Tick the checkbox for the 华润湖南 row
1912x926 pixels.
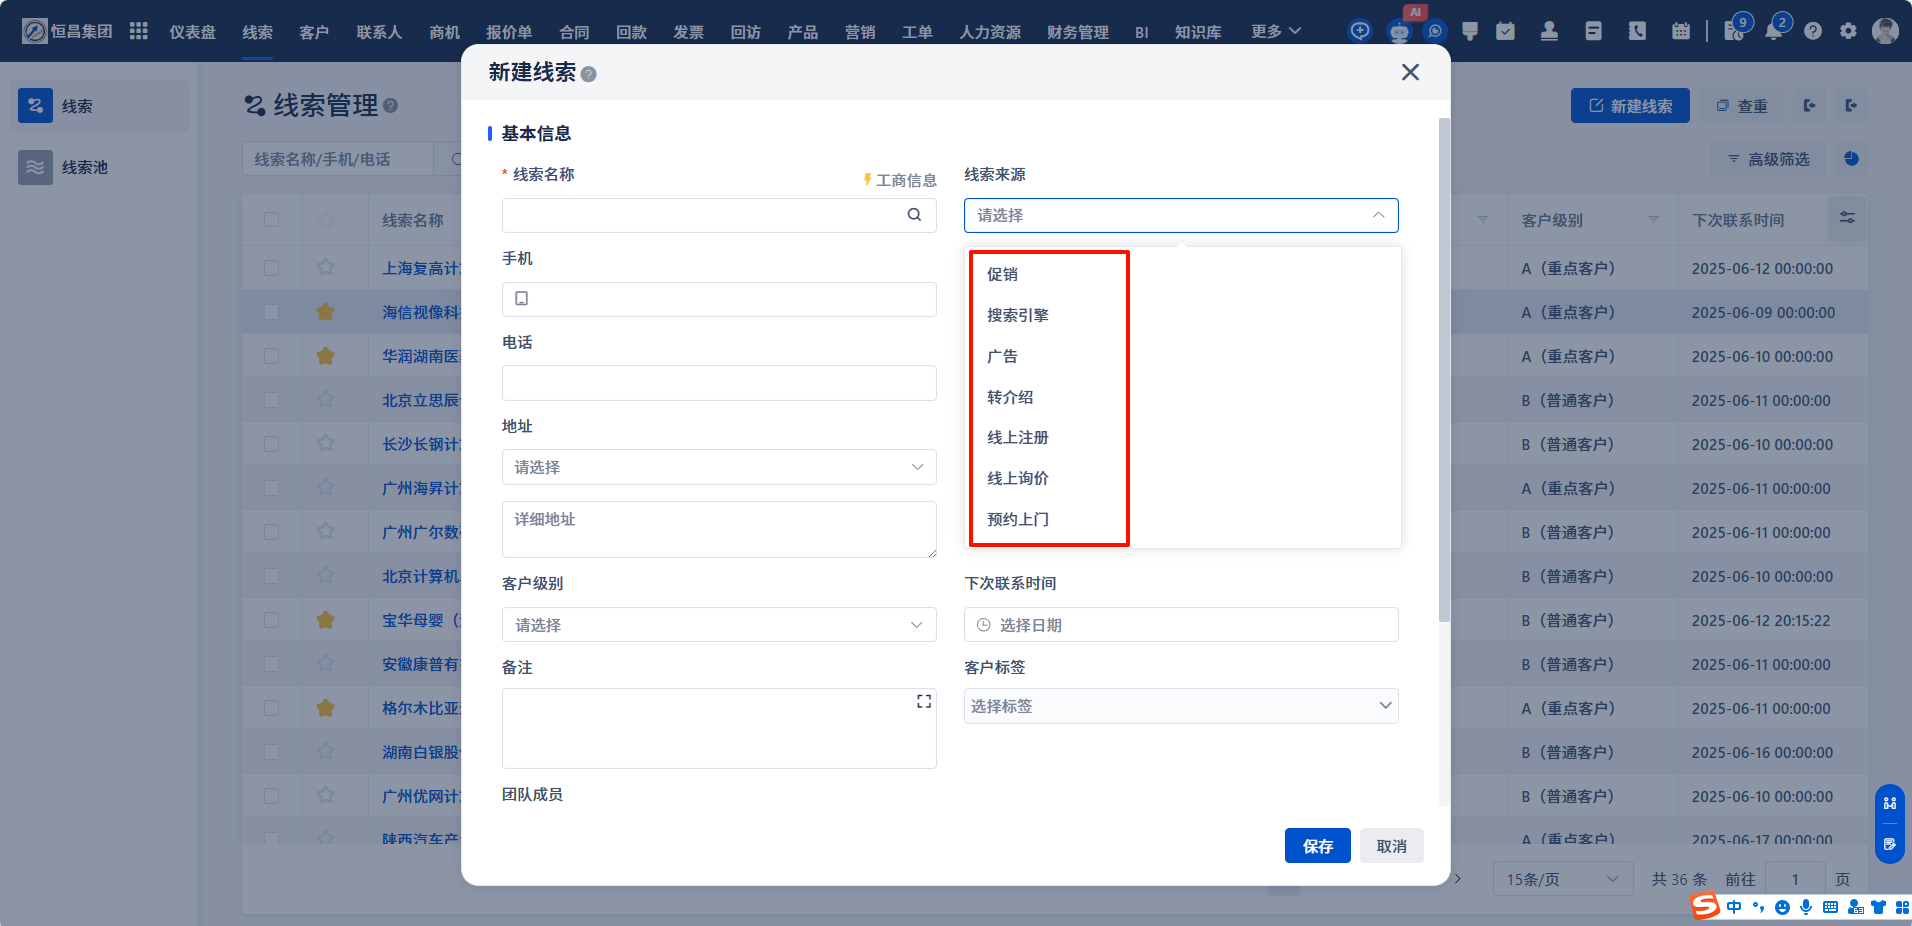[272, 356]
